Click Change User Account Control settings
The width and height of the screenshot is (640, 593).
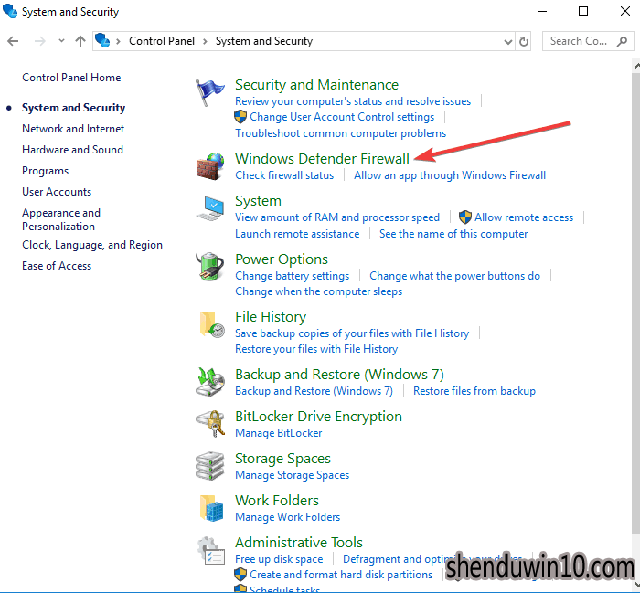point(342,117)
